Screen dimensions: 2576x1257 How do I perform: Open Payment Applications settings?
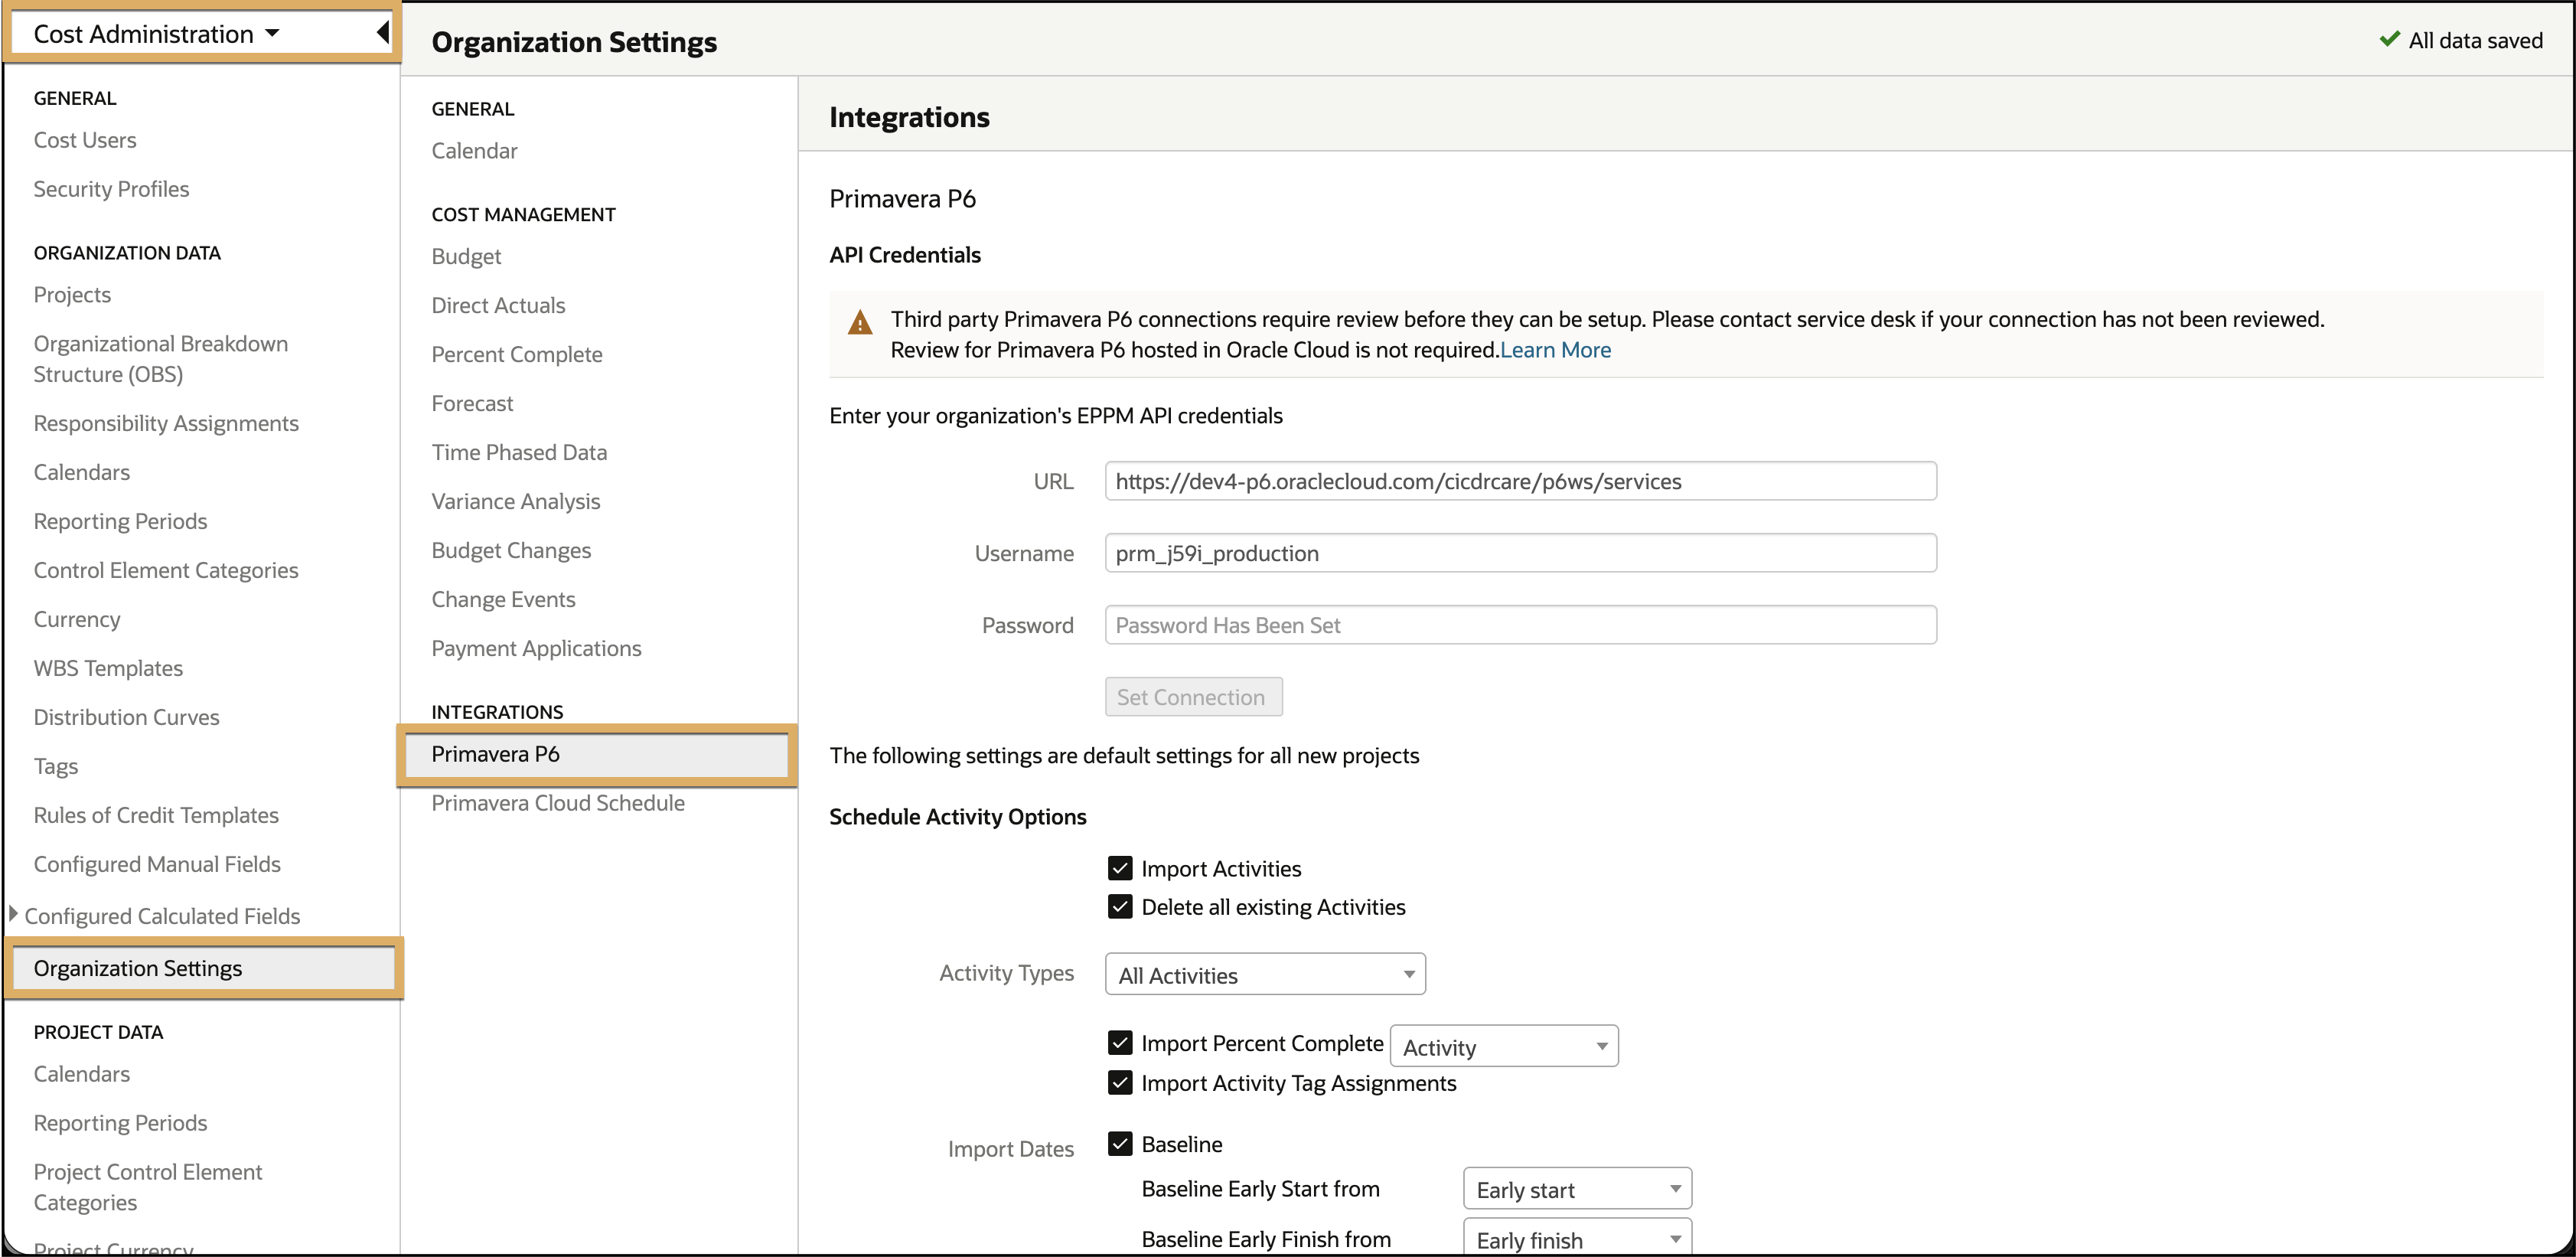[536, 648]
